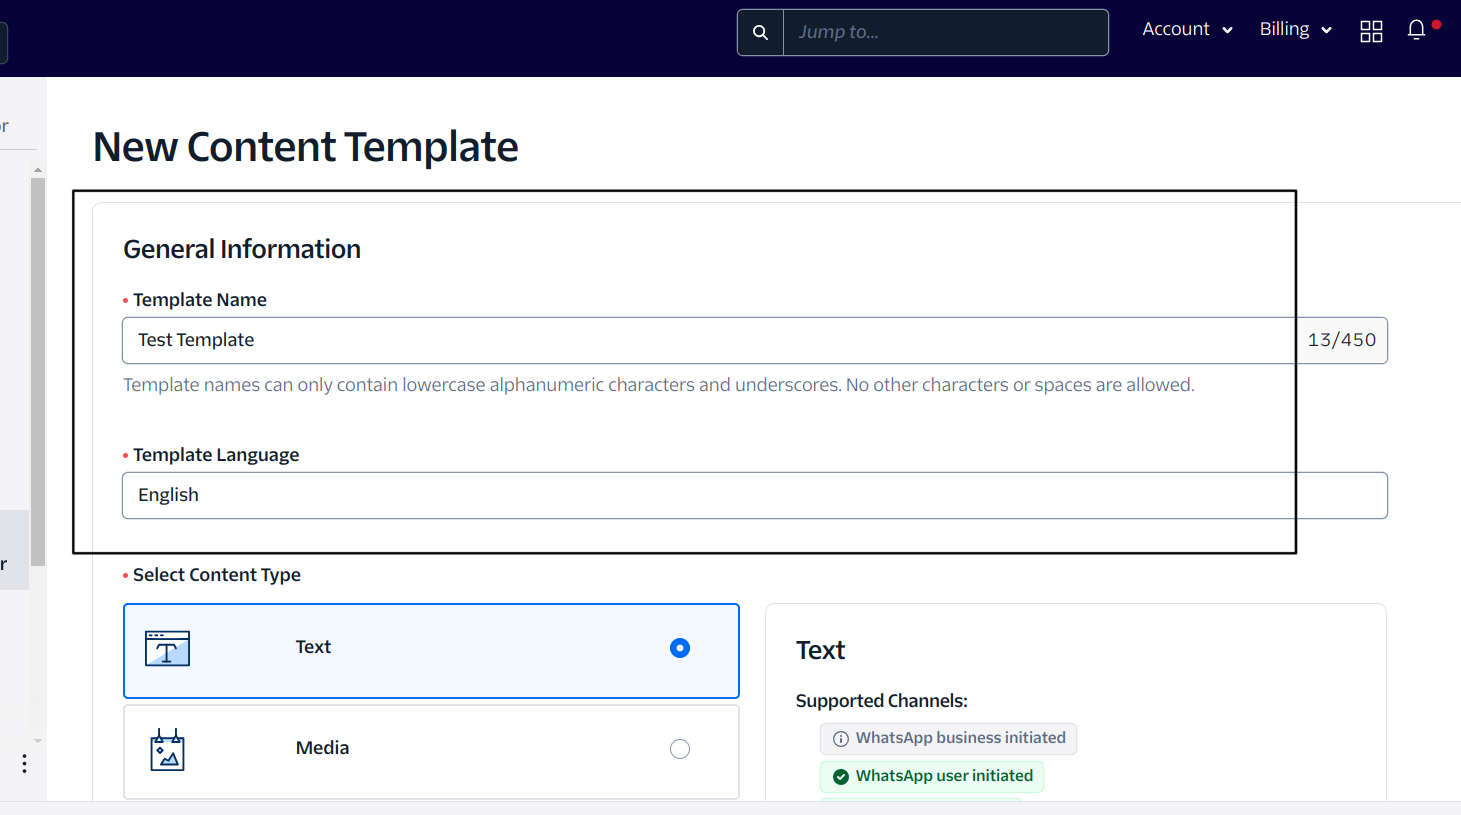Open the vertical three-dot sidebar menu
The image size is (1461, 815).
[x=24, y=764]
